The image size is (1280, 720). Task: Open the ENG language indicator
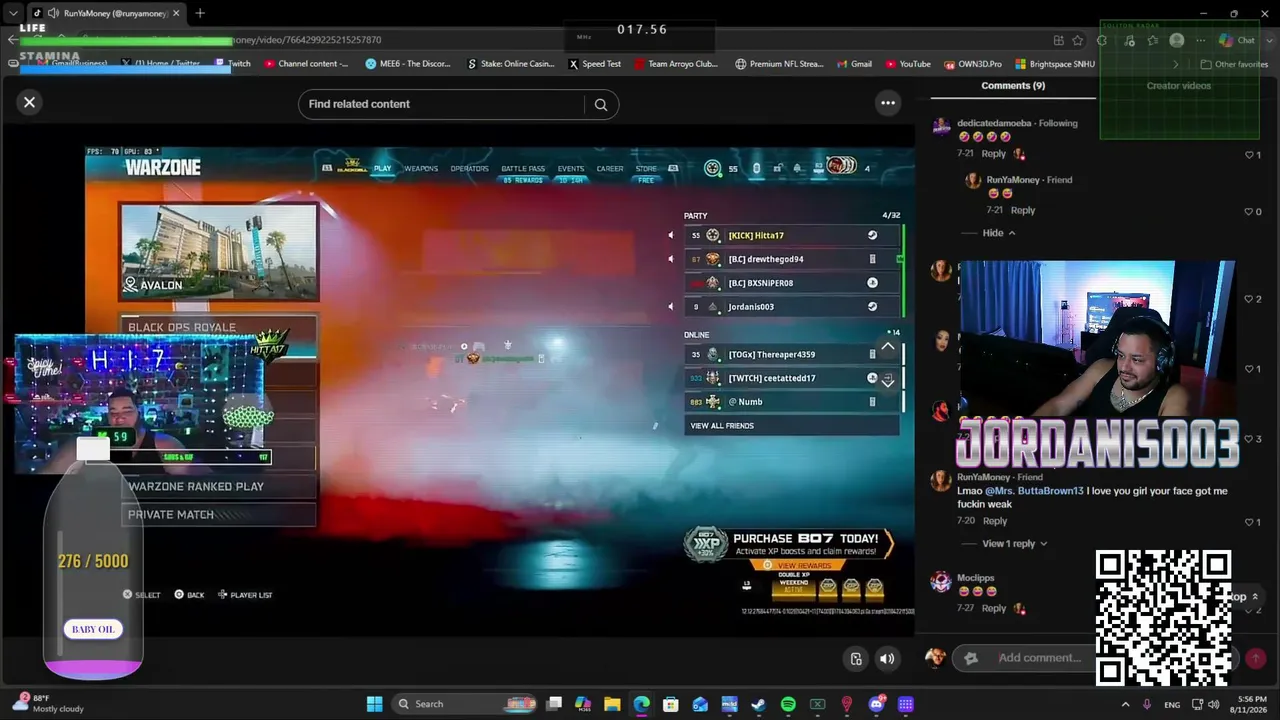point(1172,704)
